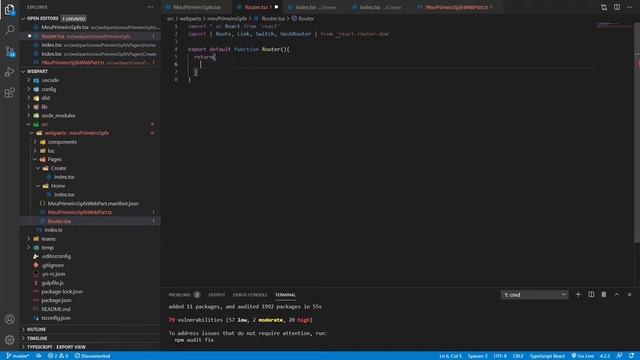Open the Extensions view
640x360 pixels.
coord(9,93)
